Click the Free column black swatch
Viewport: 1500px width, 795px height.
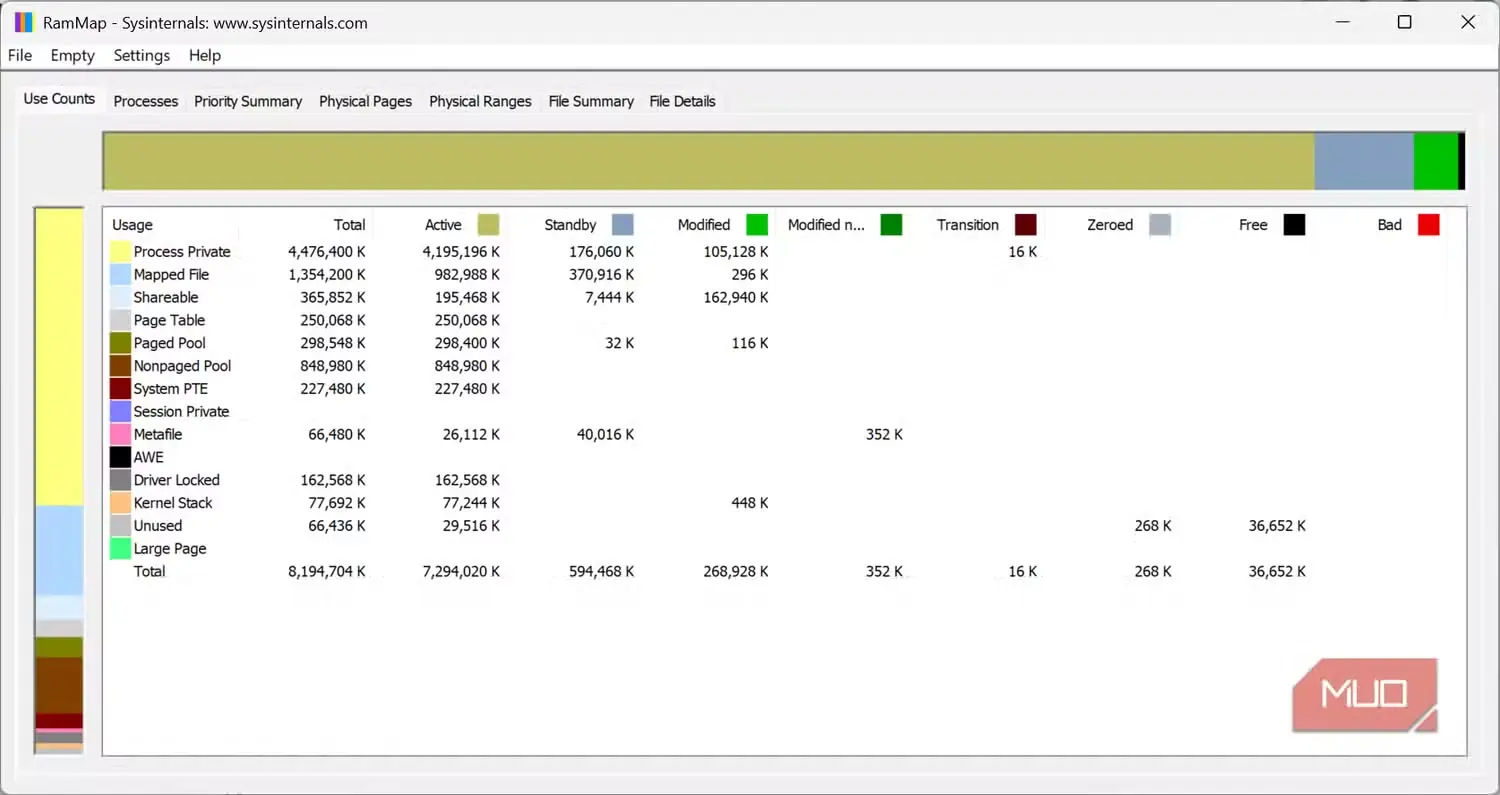click(1295, 225)
